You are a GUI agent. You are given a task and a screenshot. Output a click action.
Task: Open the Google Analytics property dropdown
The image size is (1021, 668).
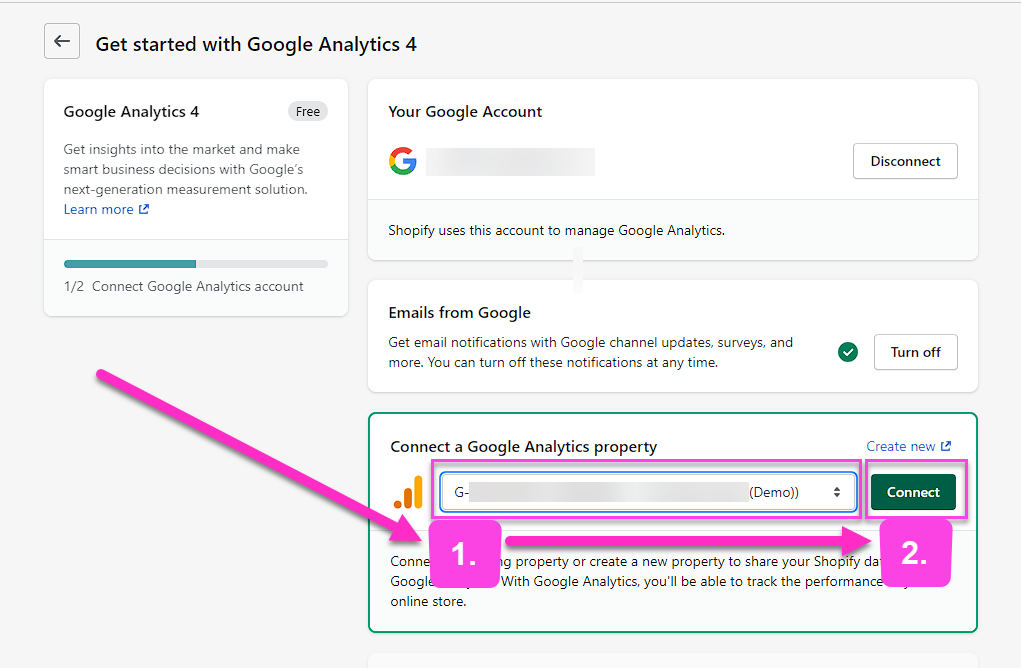648,492
